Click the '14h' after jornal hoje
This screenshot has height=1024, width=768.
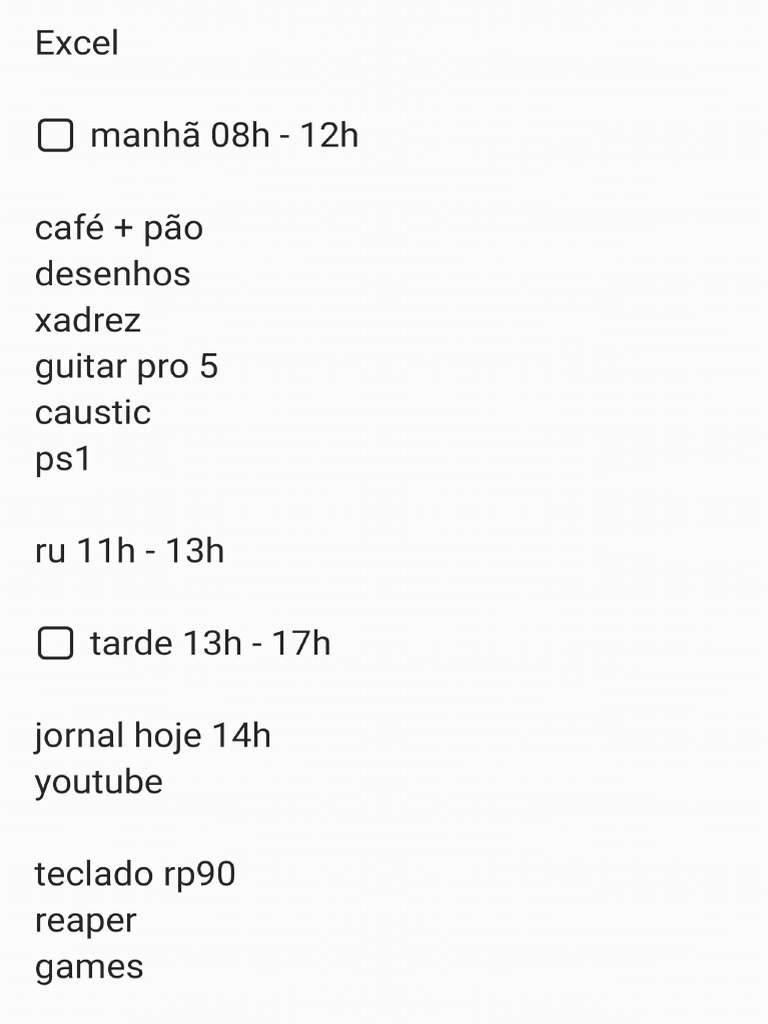[241, 735]
